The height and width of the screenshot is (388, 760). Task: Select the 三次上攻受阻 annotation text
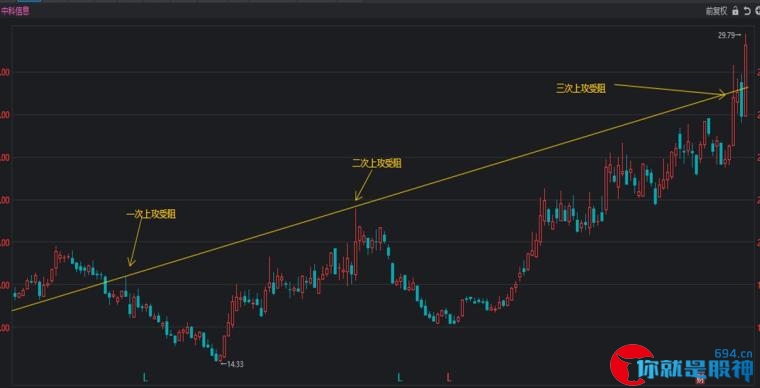point(581,88)
